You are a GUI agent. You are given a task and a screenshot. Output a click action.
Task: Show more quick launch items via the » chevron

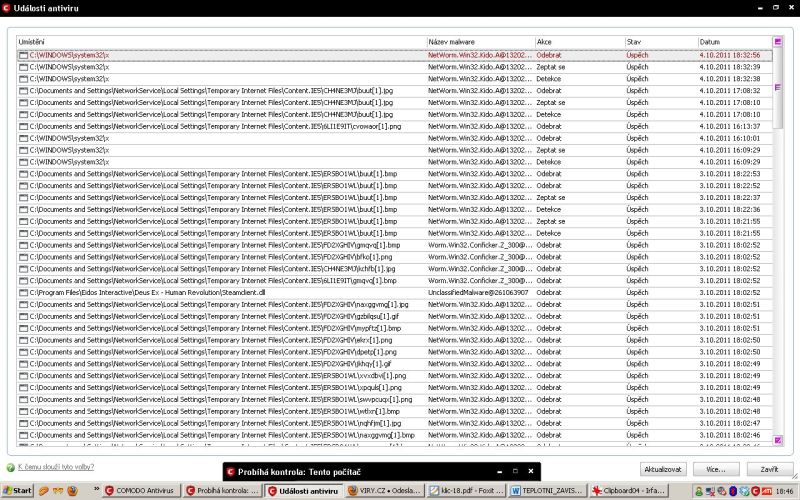pos(96,489)
